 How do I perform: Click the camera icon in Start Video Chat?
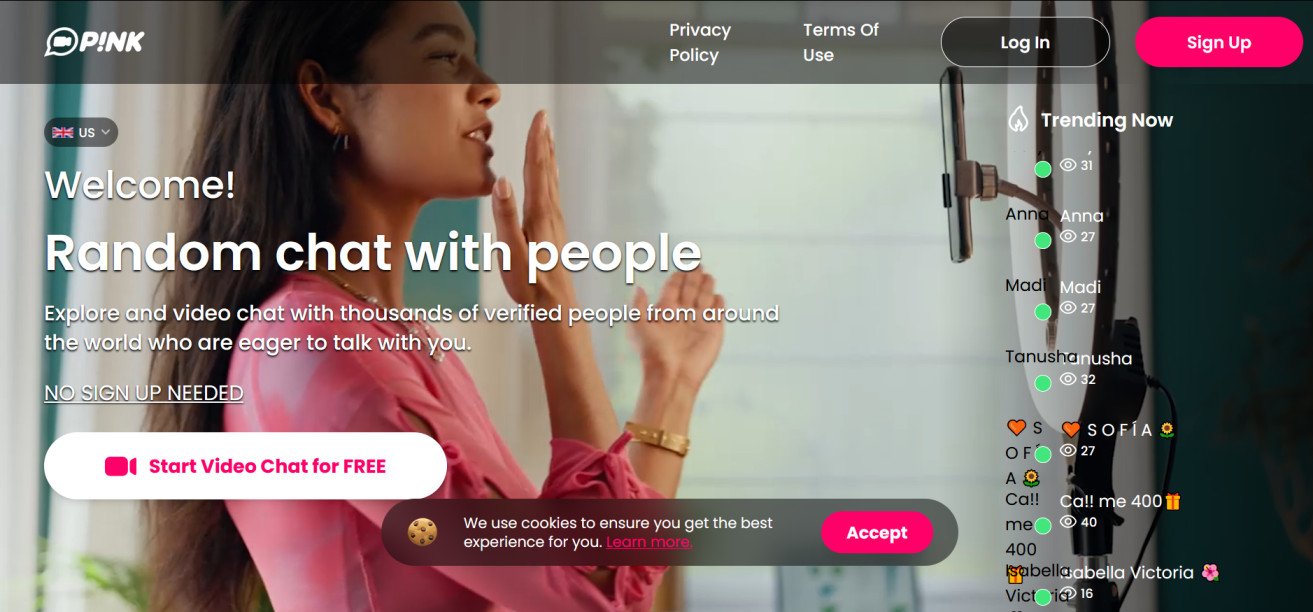pyautogui.click(x=120, y=466)
